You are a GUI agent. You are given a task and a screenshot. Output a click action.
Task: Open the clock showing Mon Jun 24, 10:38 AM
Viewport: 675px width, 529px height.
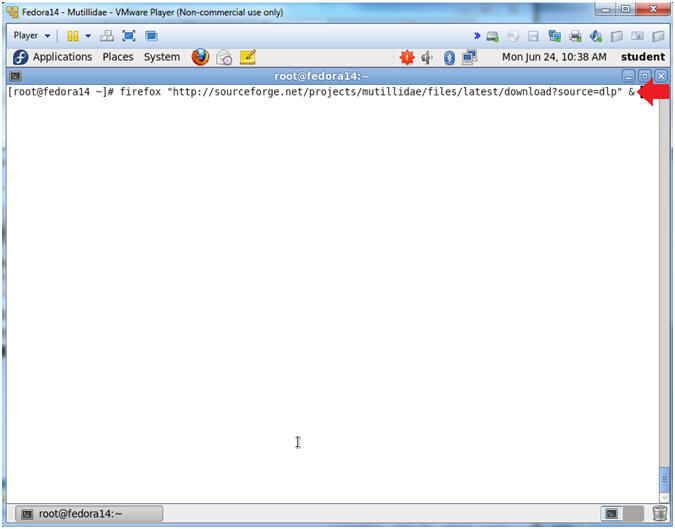click(554, 57)
